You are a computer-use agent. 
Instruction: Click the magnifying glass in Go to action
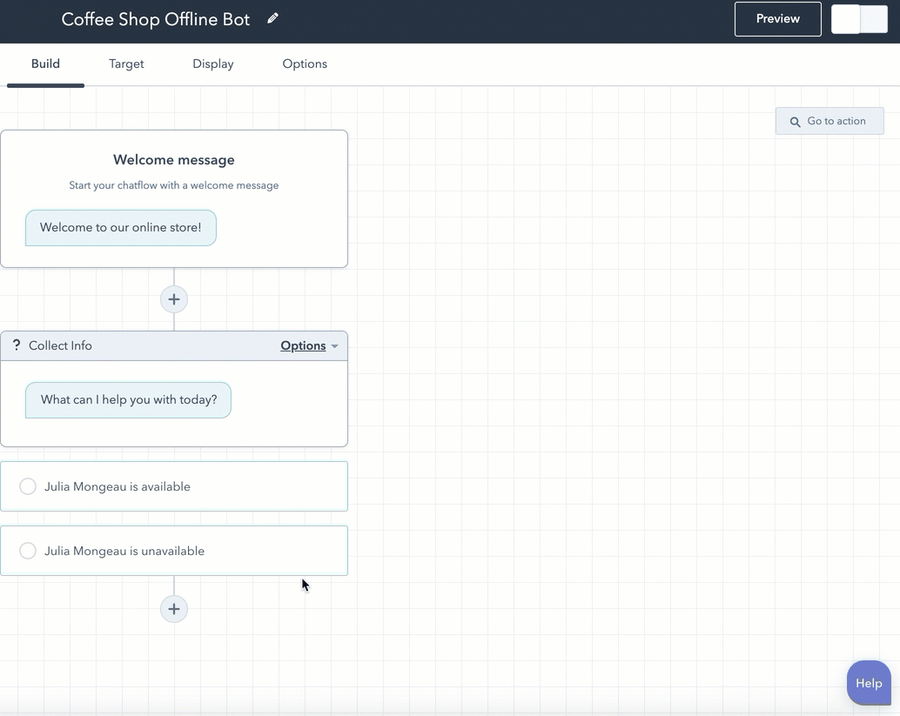click(x=795, y=120)
